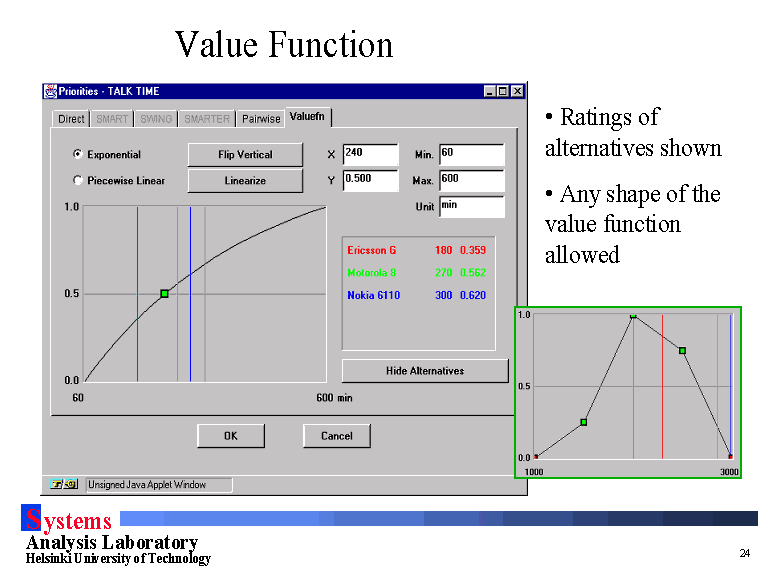This screenshot has height=576, width=768.
Task: Click the status bar icon beside Unsigned Java Applet
Action: pyautogui.click(x=64, y=485)
